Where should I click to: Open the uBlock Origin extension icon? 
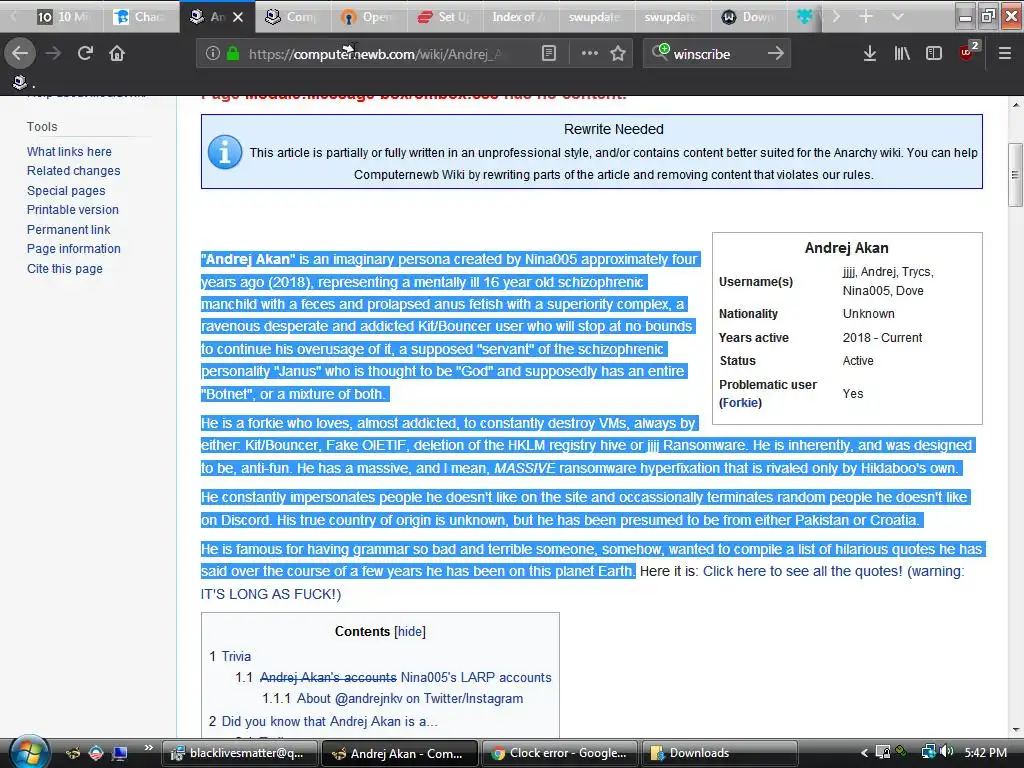click(x=968, y=52)
